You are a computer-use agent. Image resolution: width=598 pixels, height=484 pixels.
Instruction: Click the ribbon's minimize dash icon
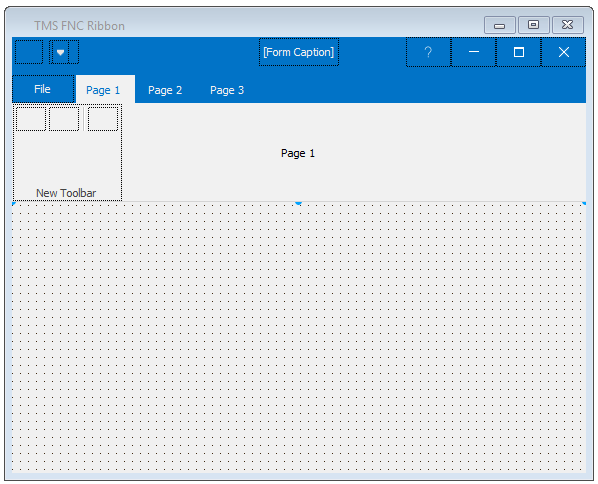click(x=474, y=52)
